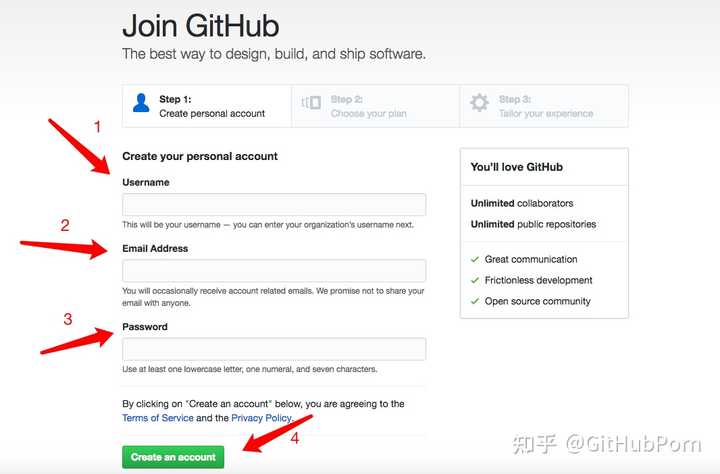Select the Step 2 Choose your plan tab
This screenshot has height=474, width=720.
pyautogui.click(x=376, y=106)
